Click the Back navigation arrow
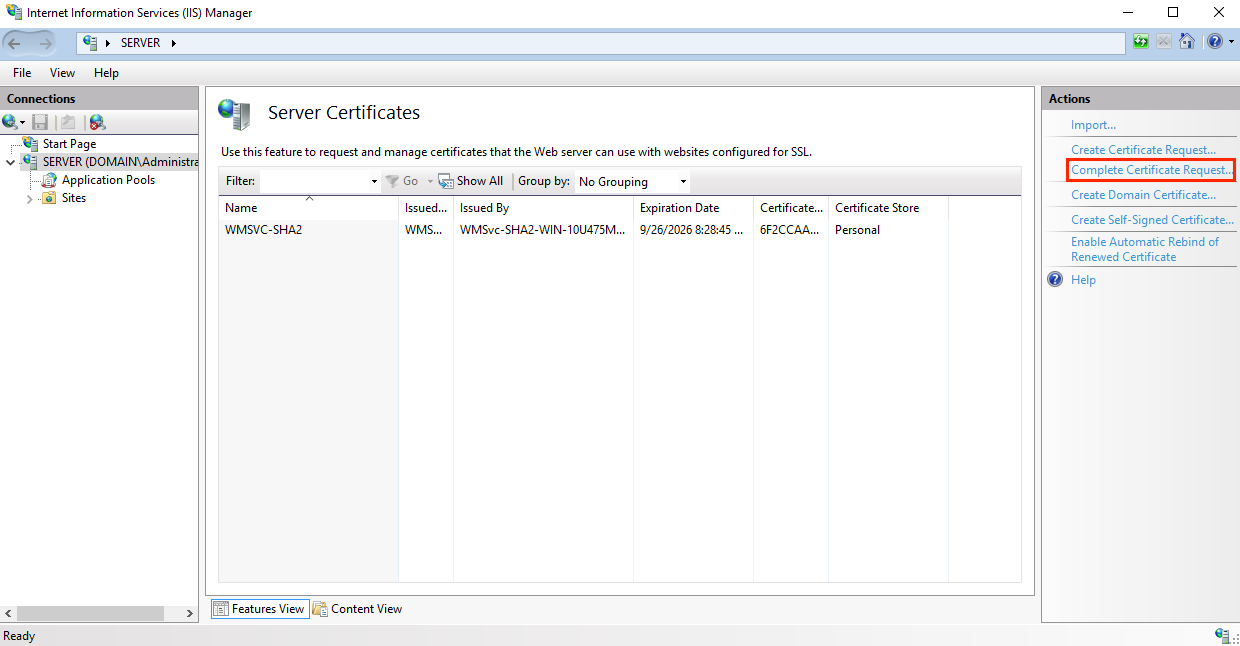1240x646 pixels. point(16,41)
